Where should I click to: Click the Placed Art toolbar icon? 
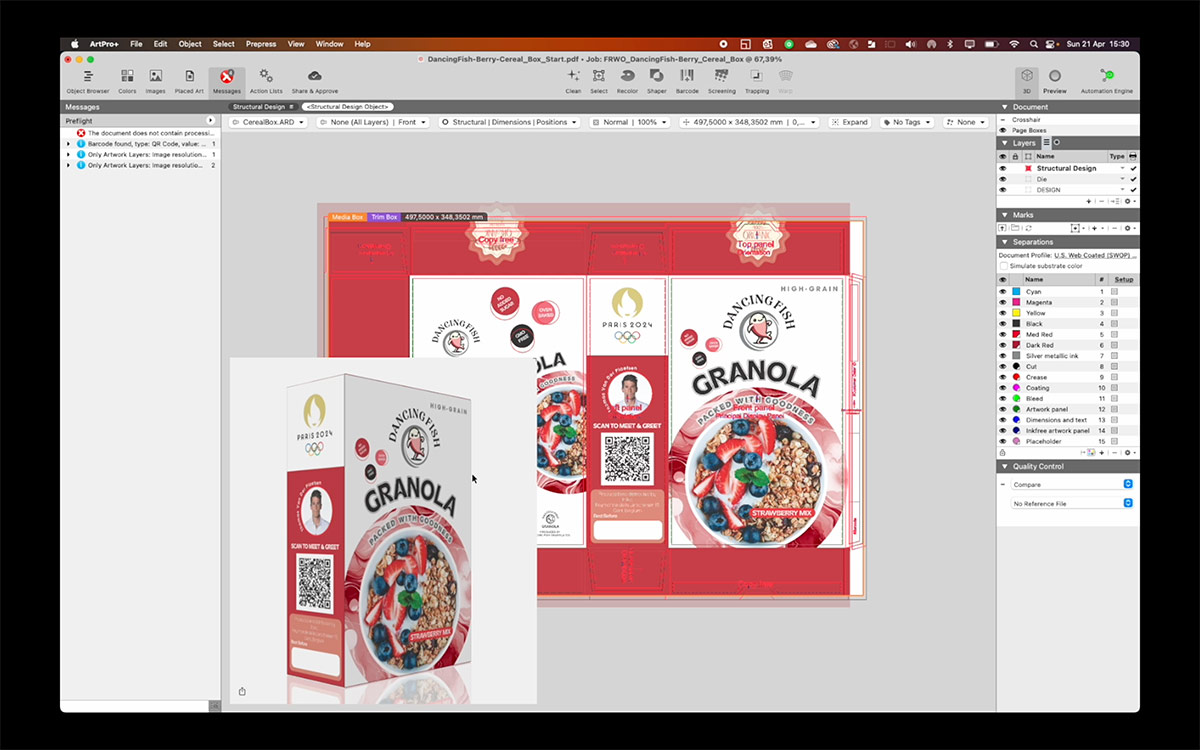pyautogui.click(x=189, y=80)
